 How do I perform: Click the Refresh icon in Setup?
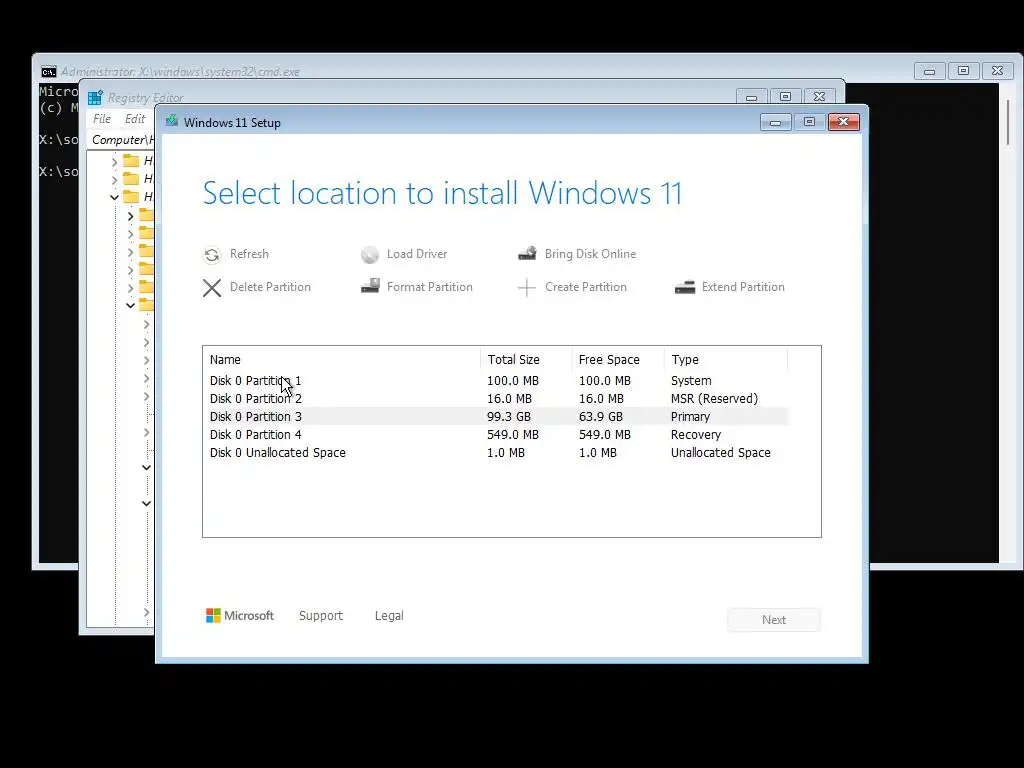click(x=212, y=255)
